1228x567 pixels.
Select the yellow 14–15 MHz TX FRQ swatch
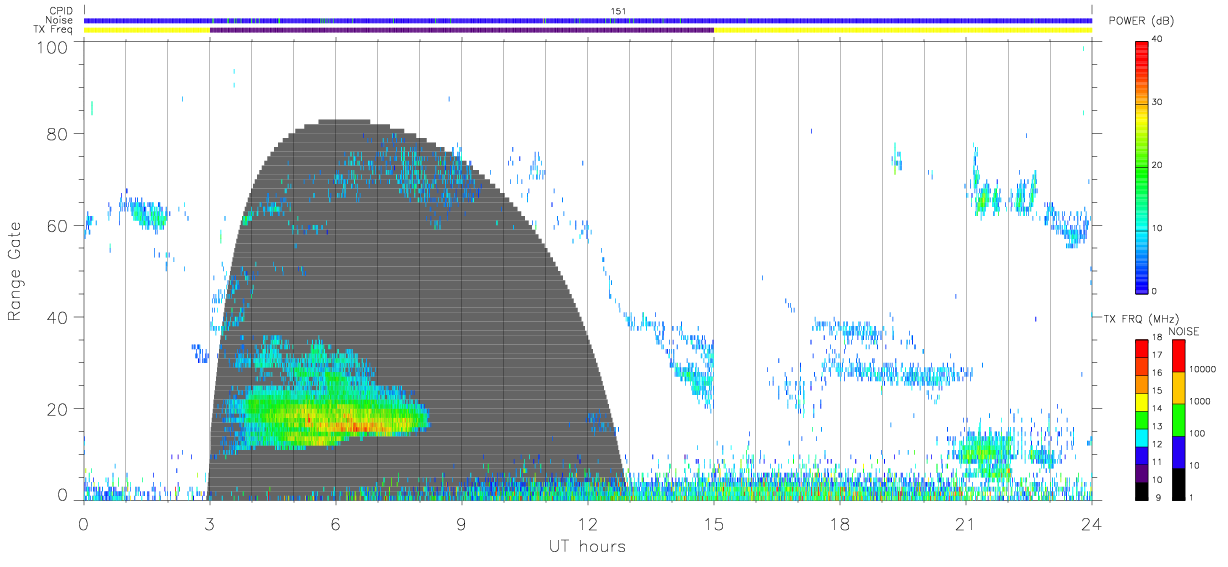(1141, 400)
